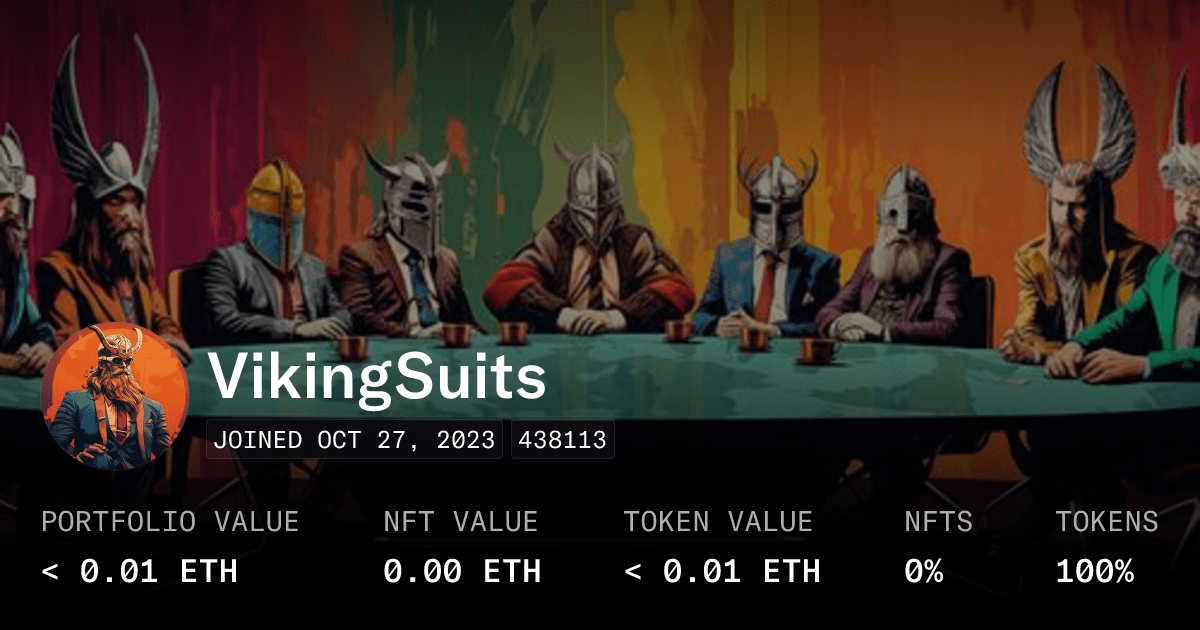The height and width of the screenshot is (630, 1200).
Task: Select the NFT VALUE label
Action: click(461, 521)
